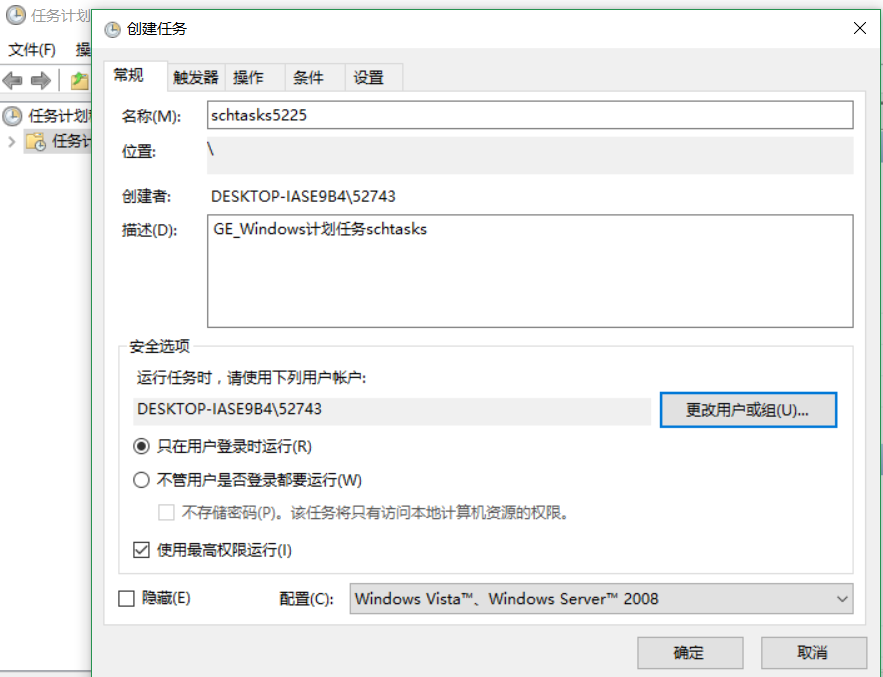Uncheck 使用最高权限运行(I) checkbox
The width and height of the screenshot is (883, 677).
point(141,550)
